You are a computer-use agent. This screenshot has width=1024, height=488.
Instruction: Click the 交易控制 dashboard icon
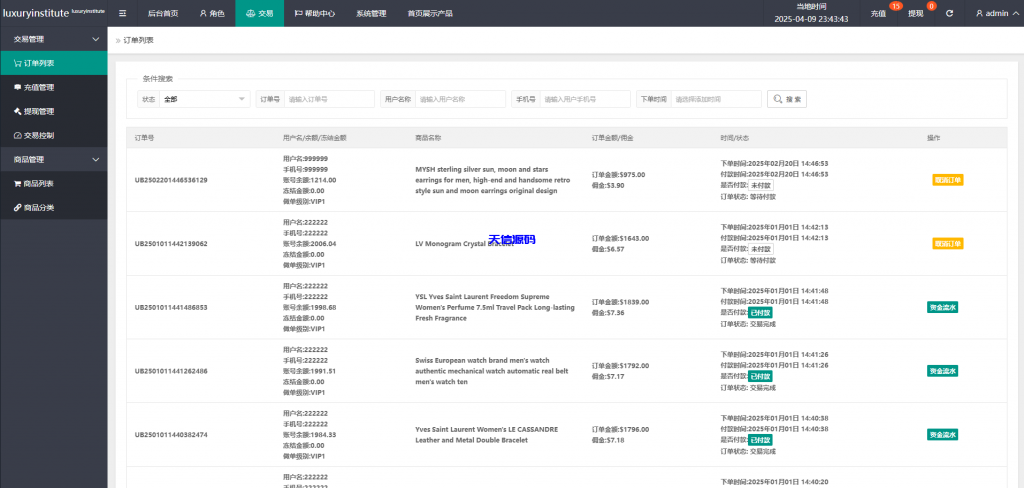coord(18,135)
